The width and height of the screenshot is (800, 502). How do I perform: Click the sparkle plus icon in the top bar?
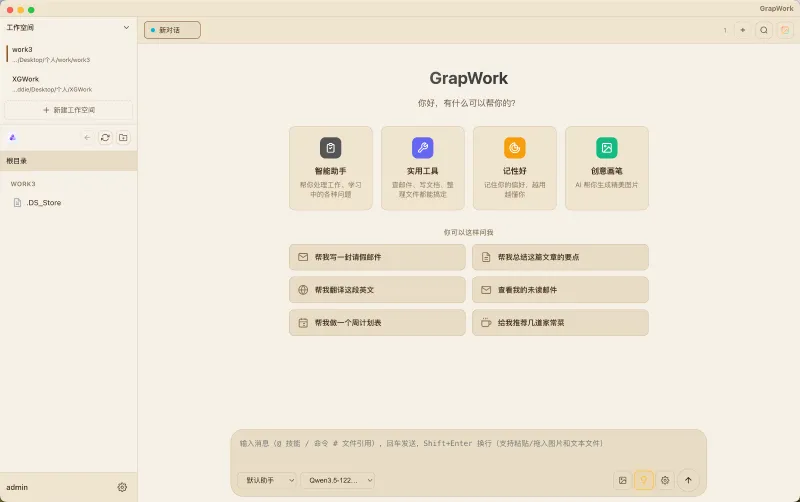743,30
